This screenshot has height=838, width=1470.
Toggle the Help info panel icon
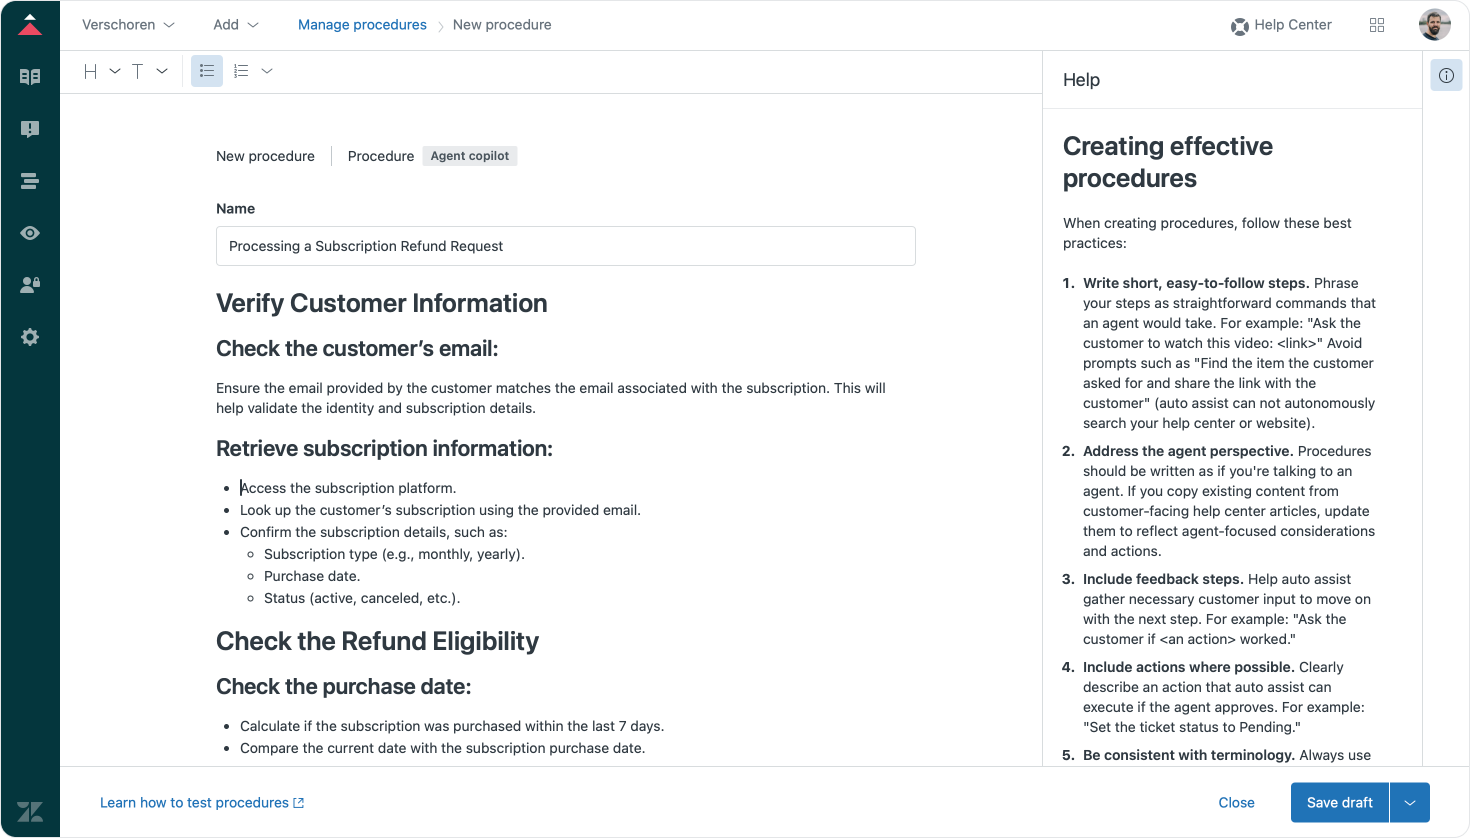(x=1446, y=75)
